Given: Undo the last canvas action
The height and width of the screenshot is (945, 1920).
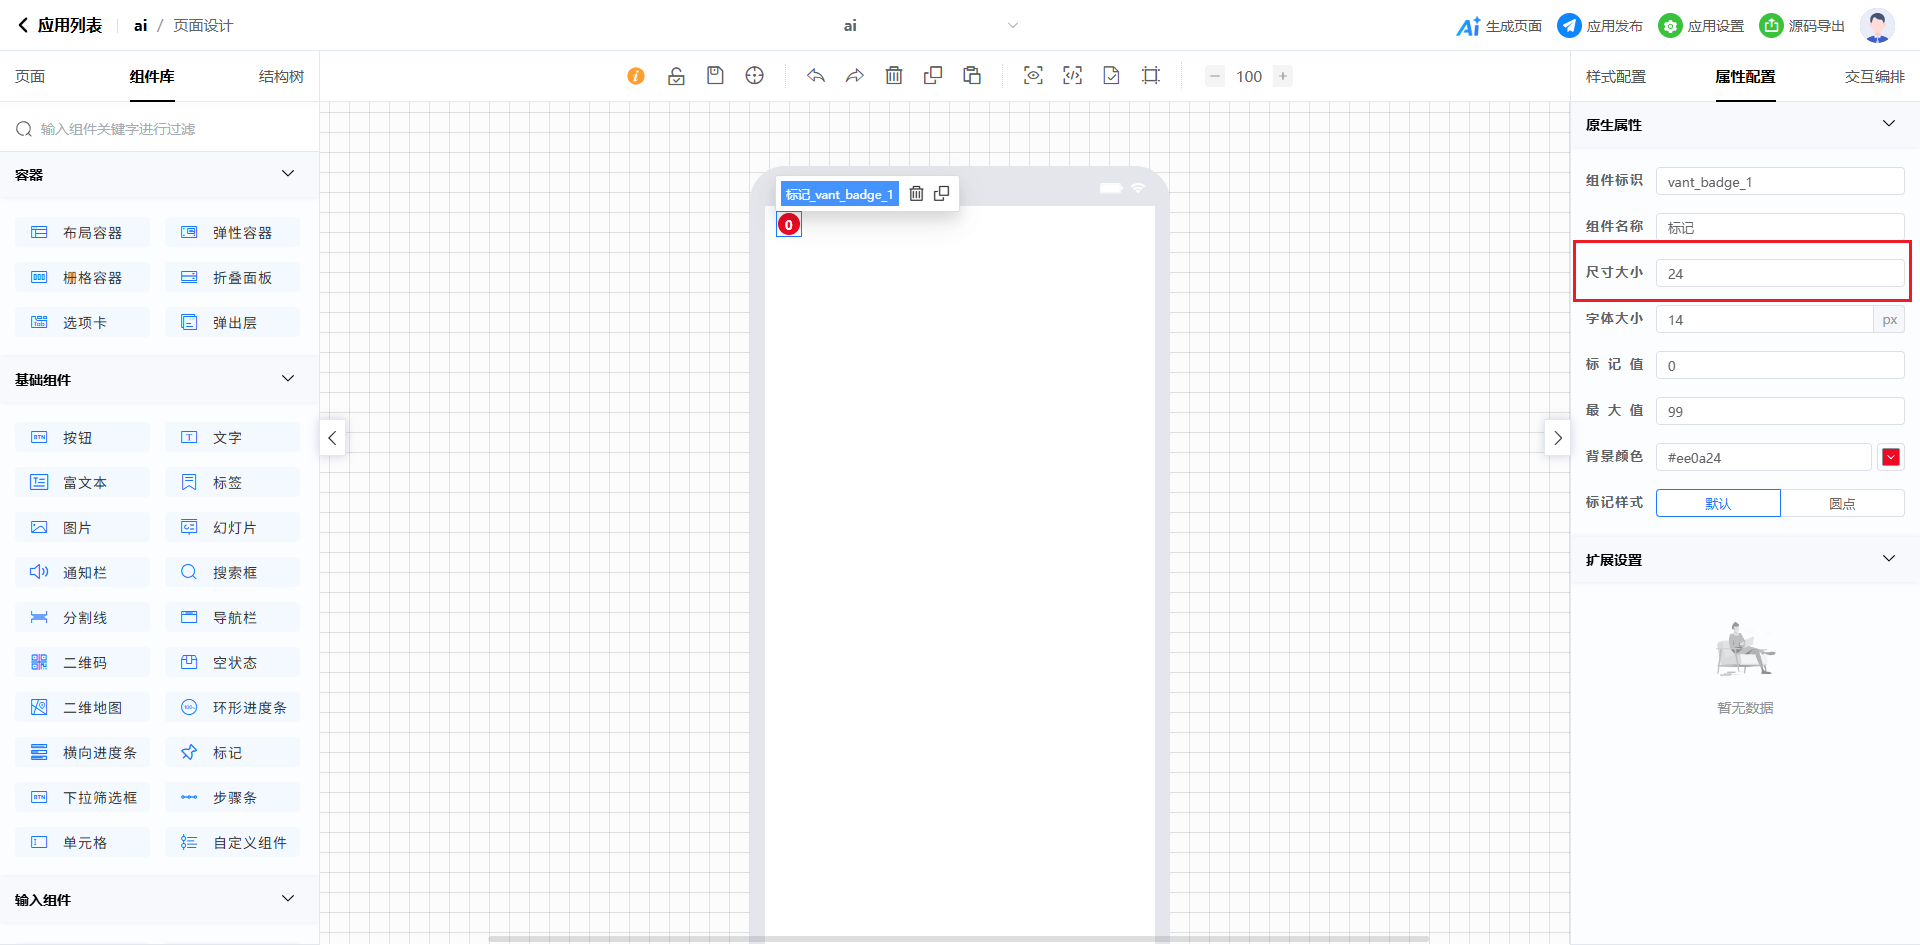Looking at the screenshot, I should pyautogui.click(x=816, y=76).
